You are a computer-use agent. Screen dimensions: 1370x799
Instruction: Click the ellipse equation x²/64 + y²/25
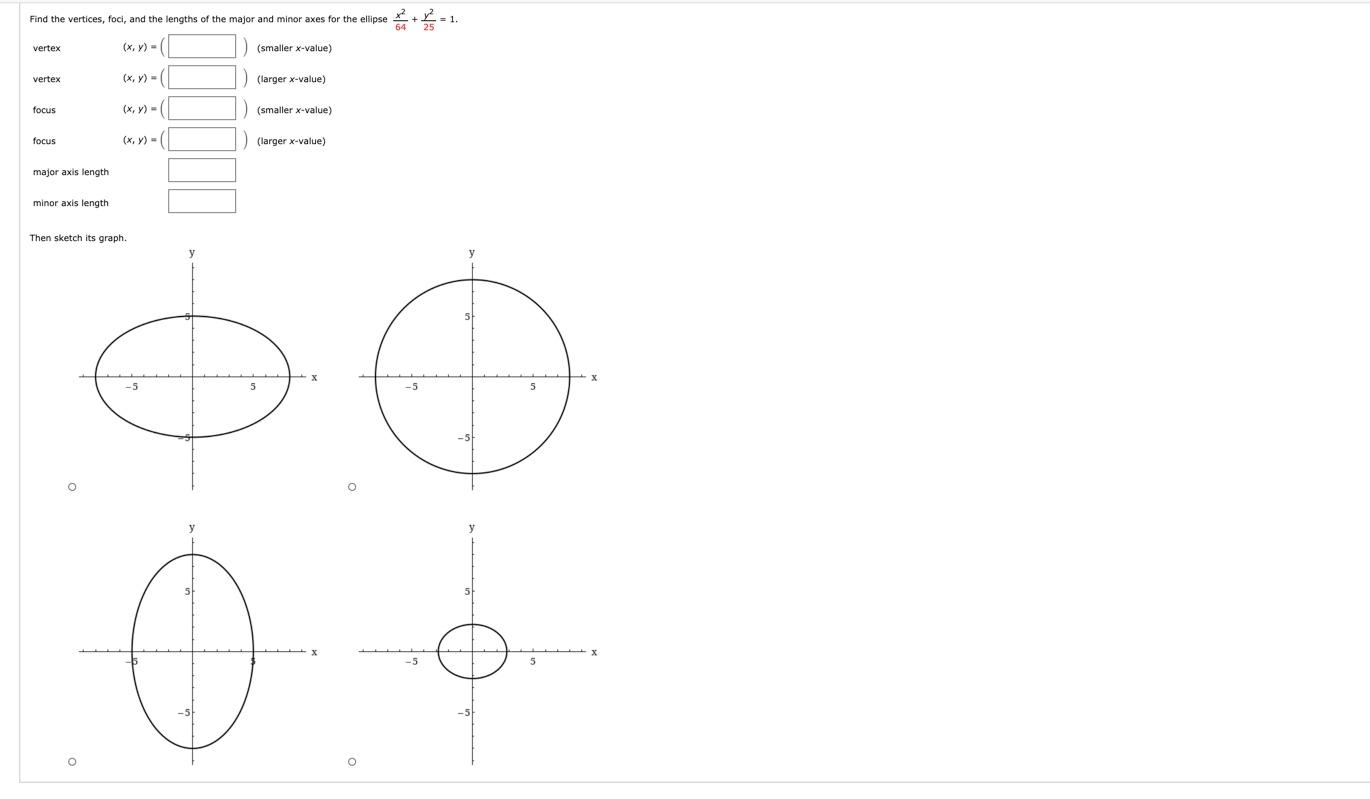(x=413, y=18)
